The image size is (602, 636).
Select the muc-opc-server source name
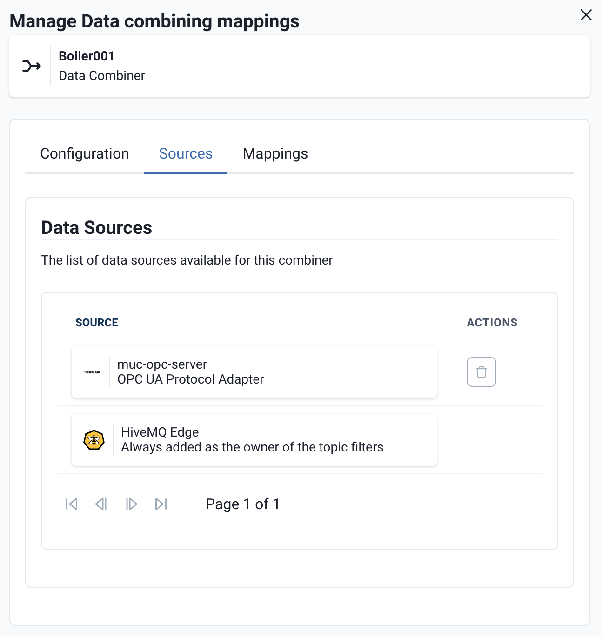(162, 364)
